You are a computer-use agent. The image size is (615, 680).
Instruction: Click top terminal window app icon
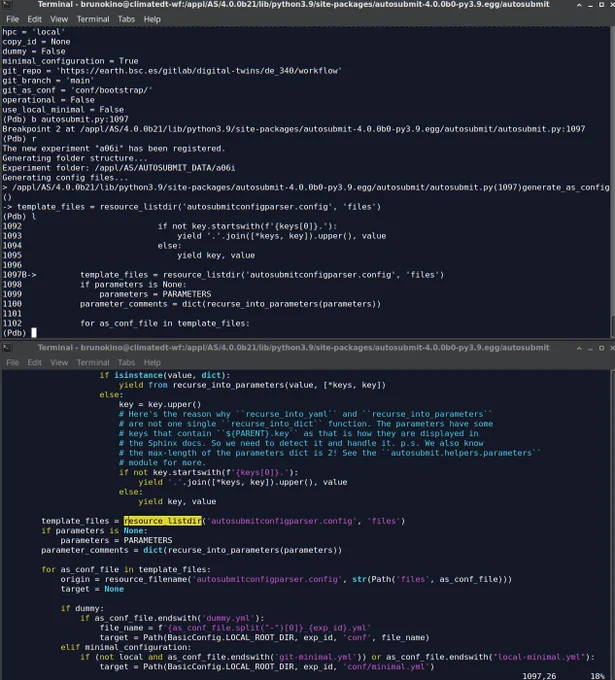(x=7, y=5)
